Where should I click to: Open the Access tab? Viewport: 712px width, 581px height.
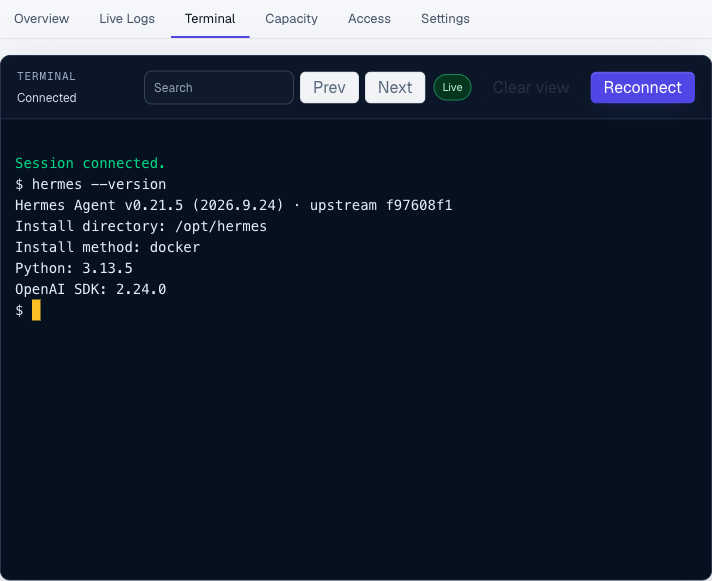pyautogui.click(x=369, y=19)
